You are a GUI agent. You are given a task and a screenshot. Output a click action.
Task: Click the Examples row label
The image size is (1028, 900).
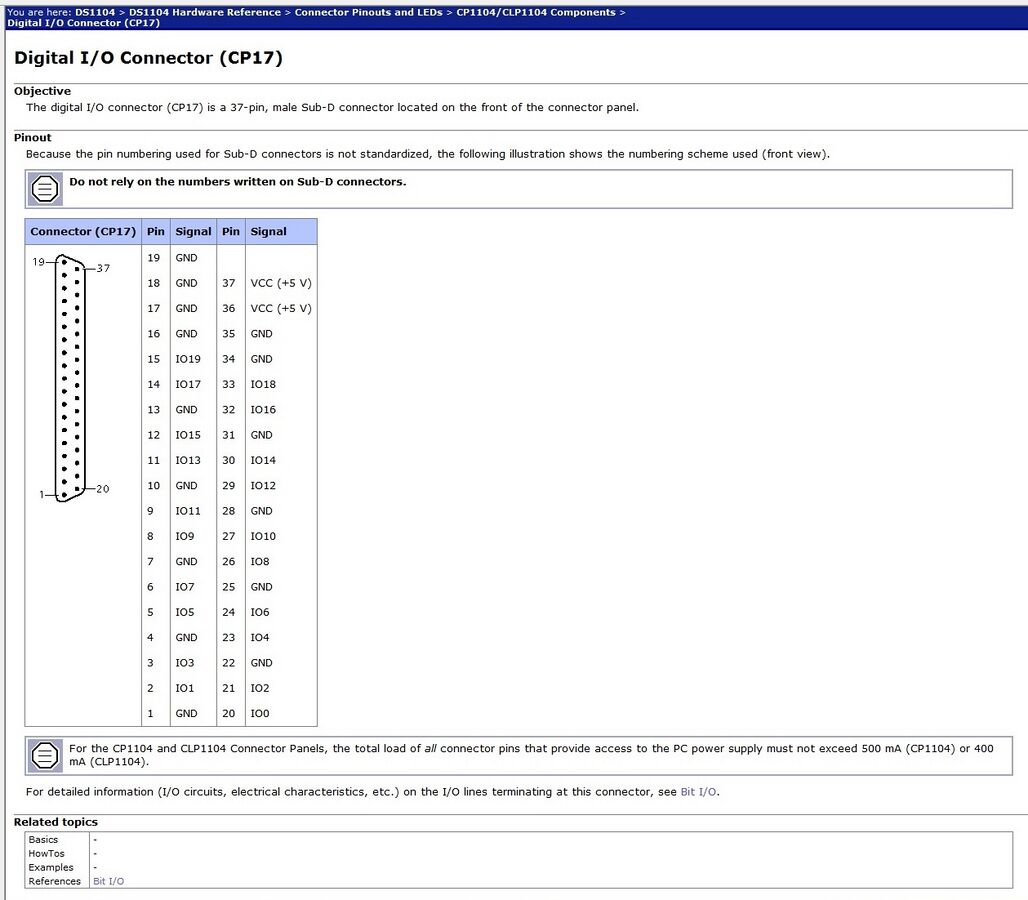[51, 868]
